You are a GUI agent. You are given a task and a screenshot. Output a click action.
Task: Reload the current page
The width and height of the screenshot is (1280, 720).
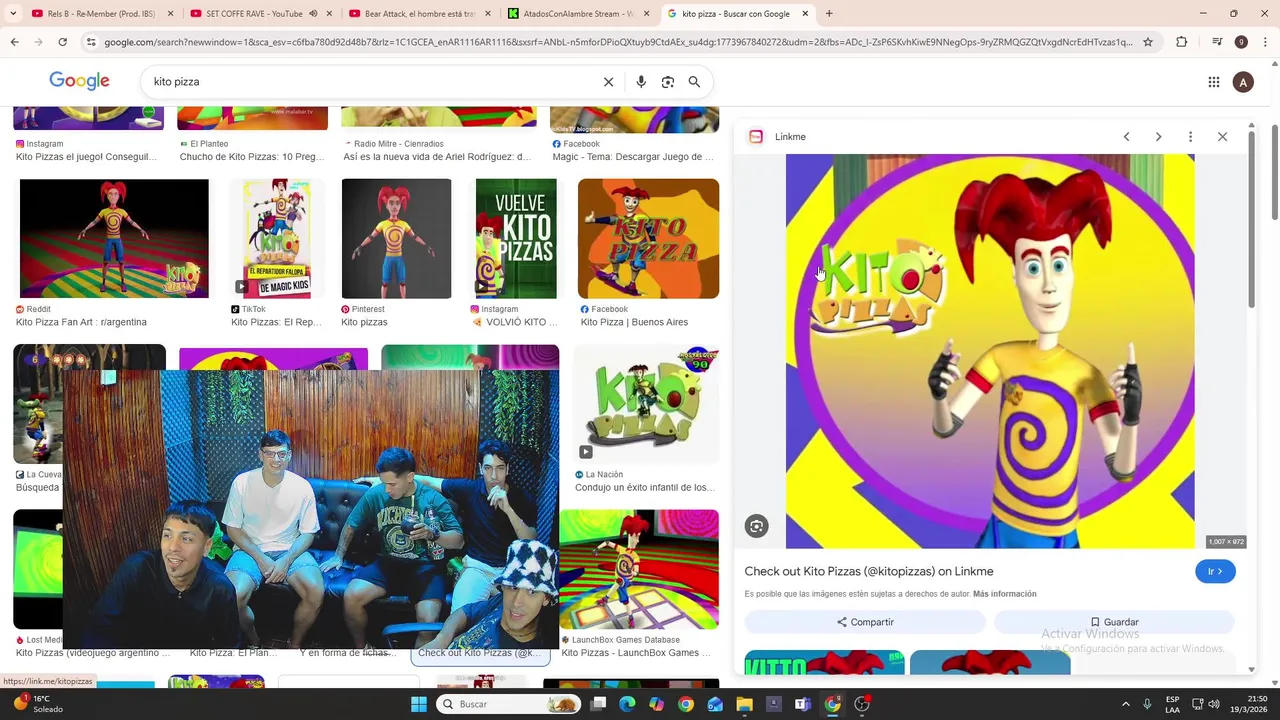point(62,42)
